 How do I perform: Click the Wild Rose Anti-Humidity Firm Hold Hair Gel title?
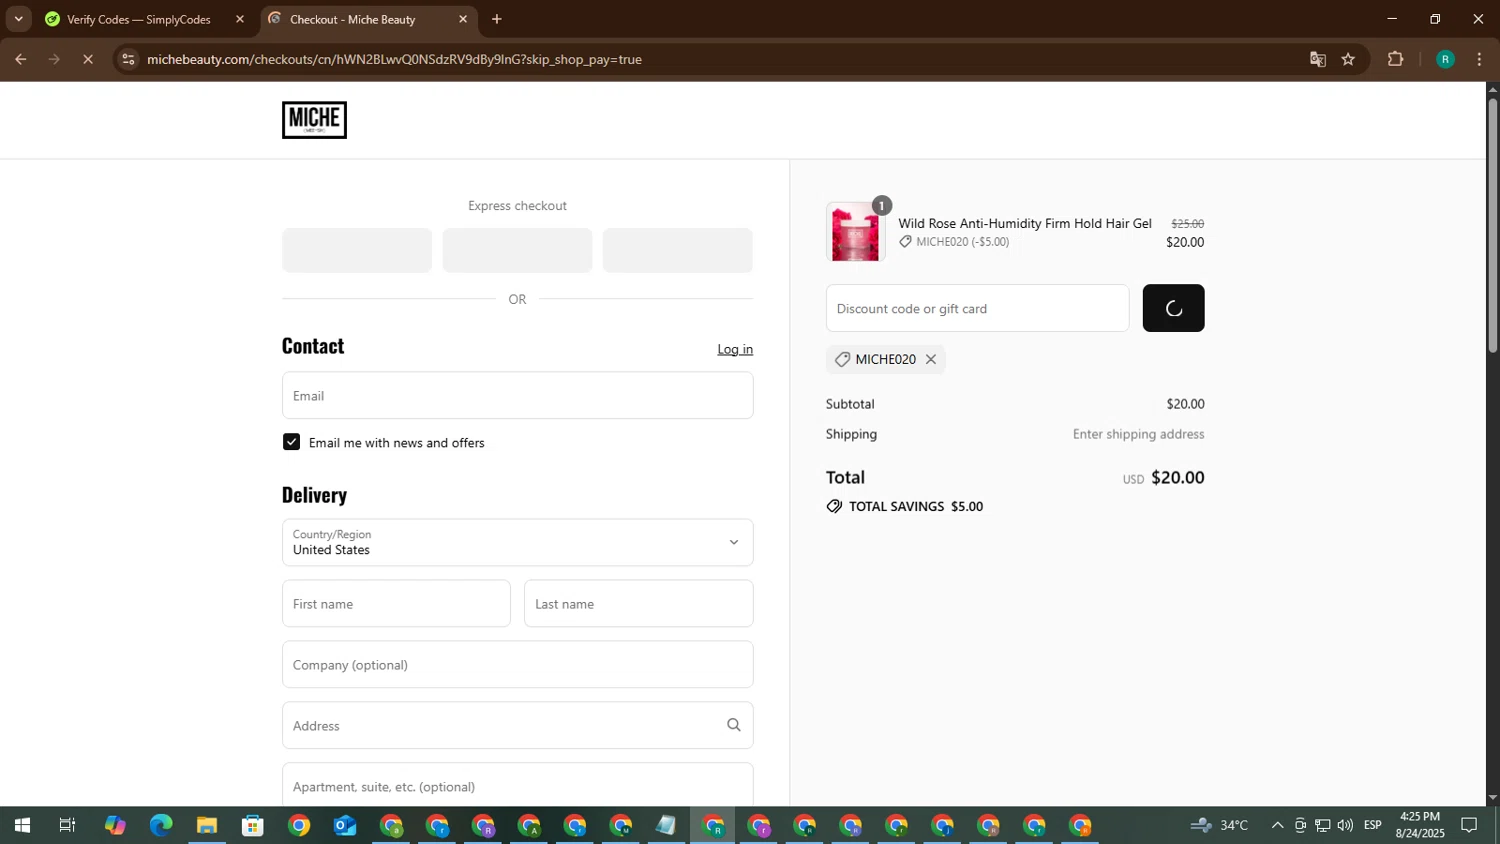[1025, 223]
